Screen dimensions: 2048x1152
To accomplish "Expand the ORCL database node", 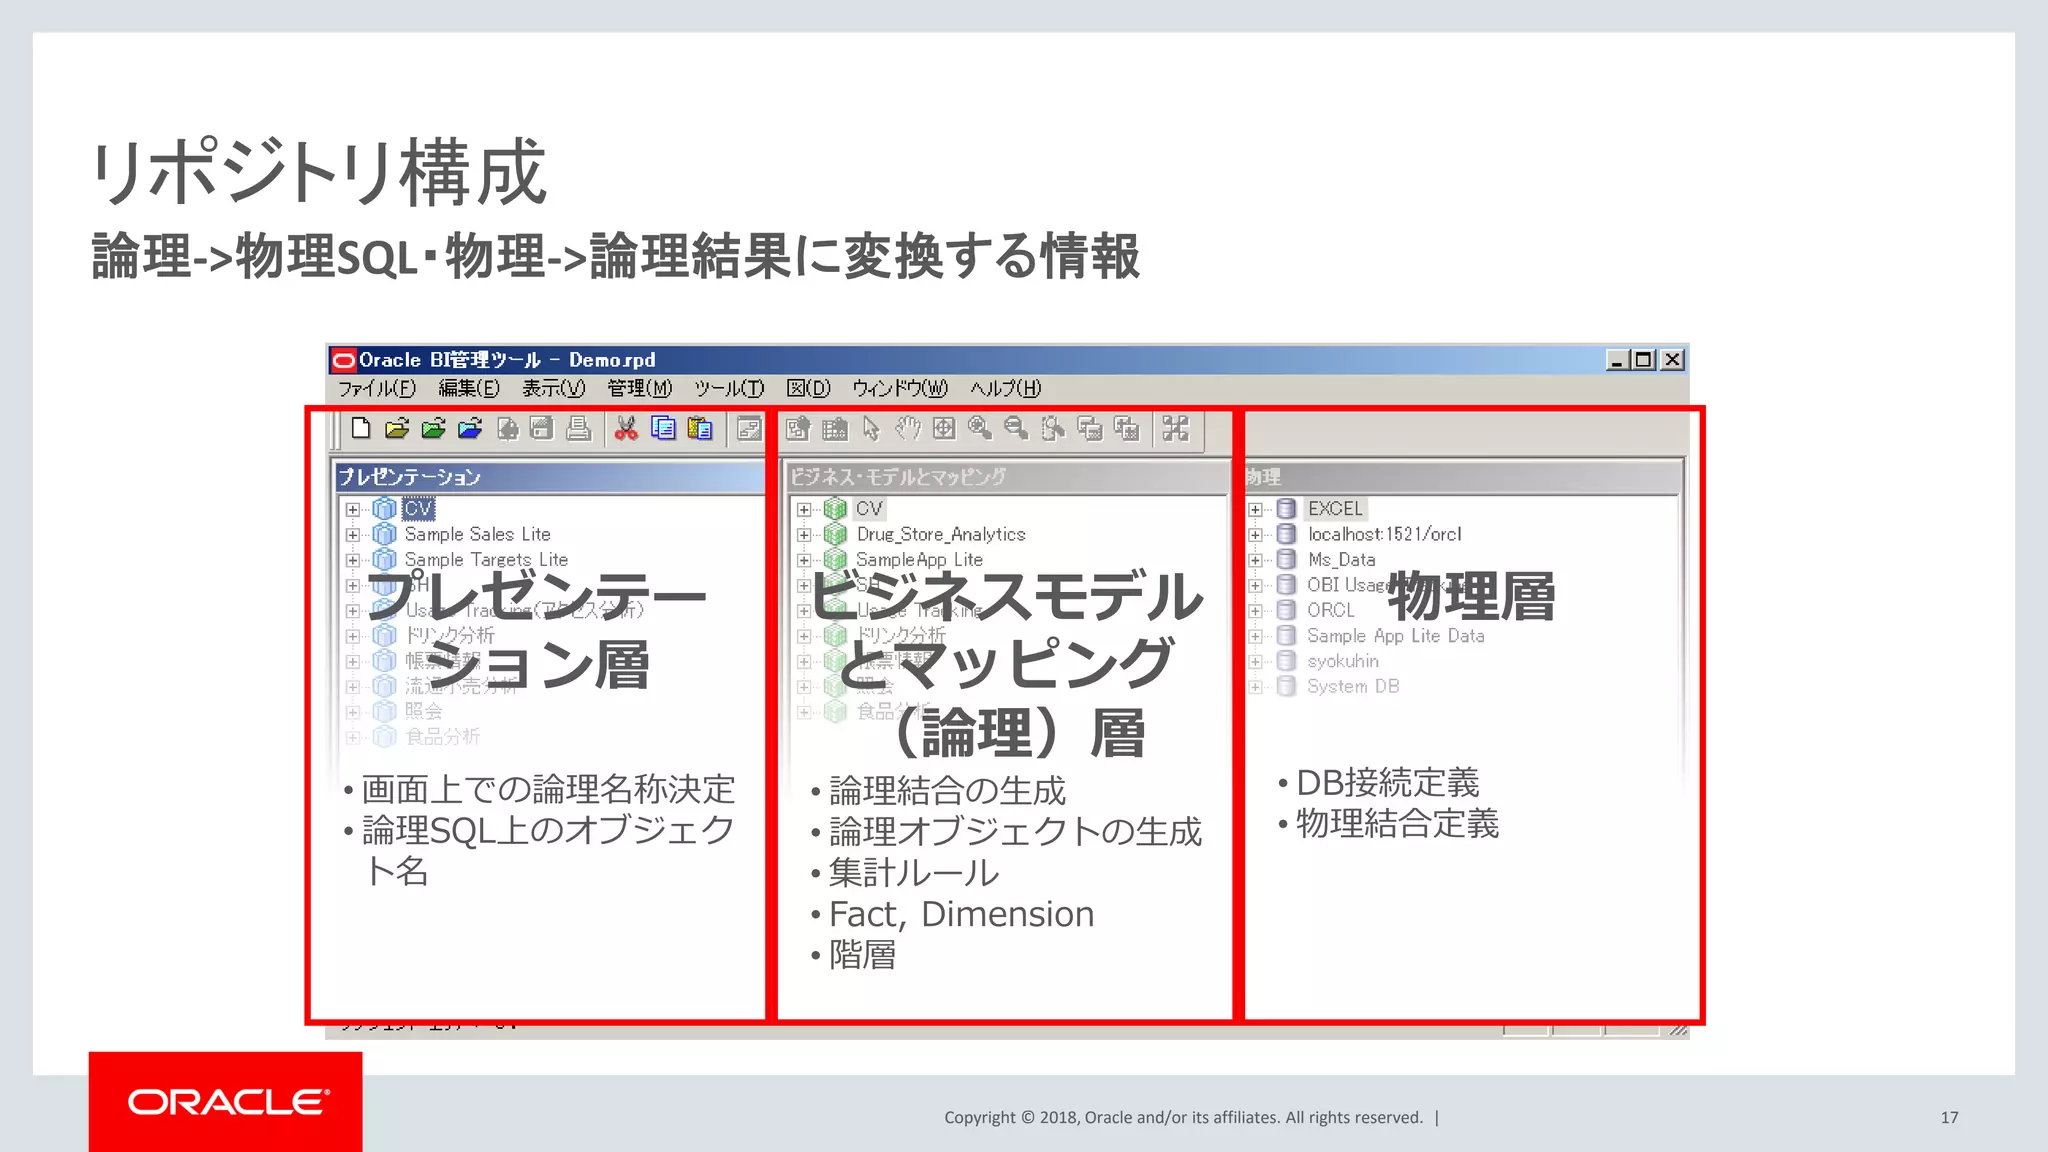I will [x=1255, y=611].
